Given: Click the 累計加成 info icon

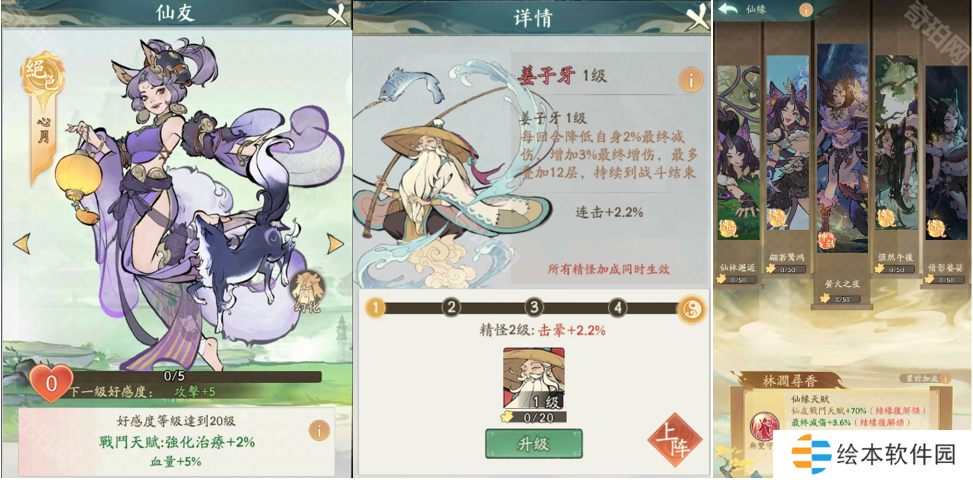Looking at the screenshot, I should pyautogui.click(x=944, y=378).
